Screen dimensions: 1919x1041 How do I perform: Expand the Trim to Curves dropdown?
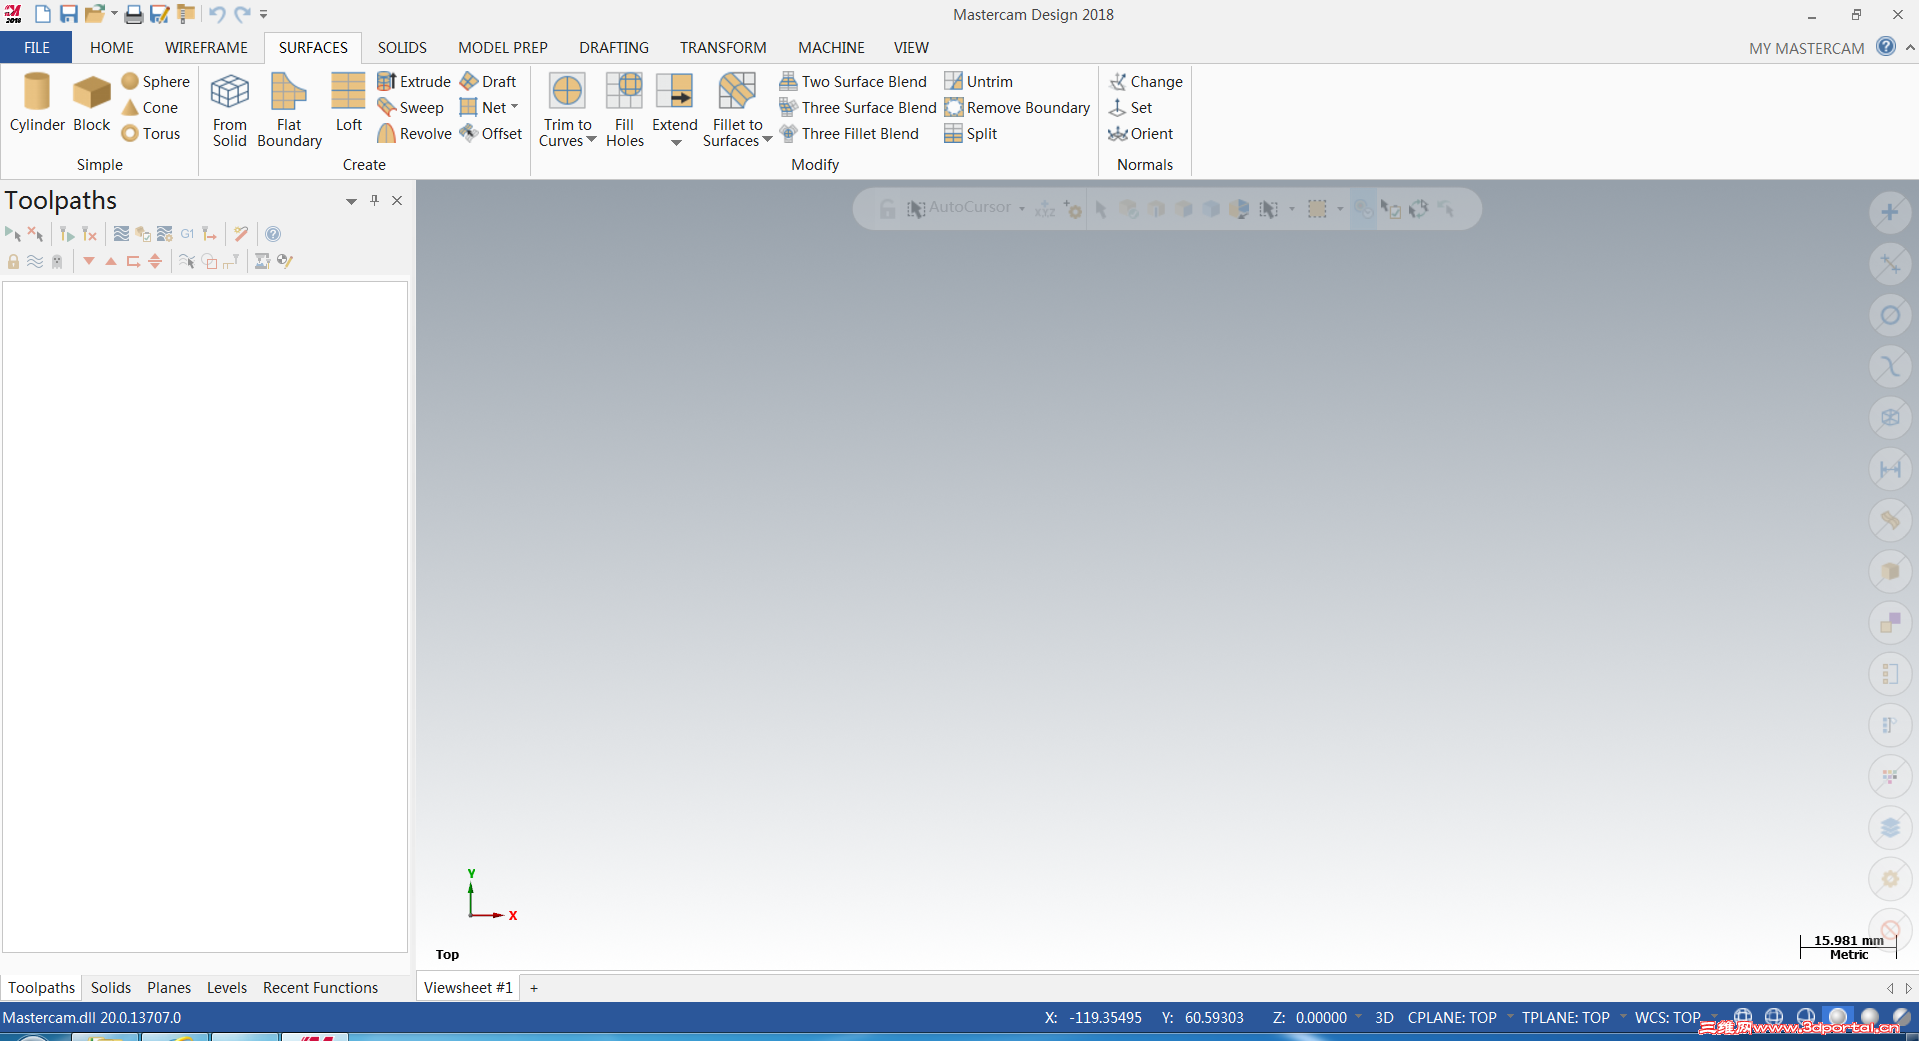coord(591,140)
